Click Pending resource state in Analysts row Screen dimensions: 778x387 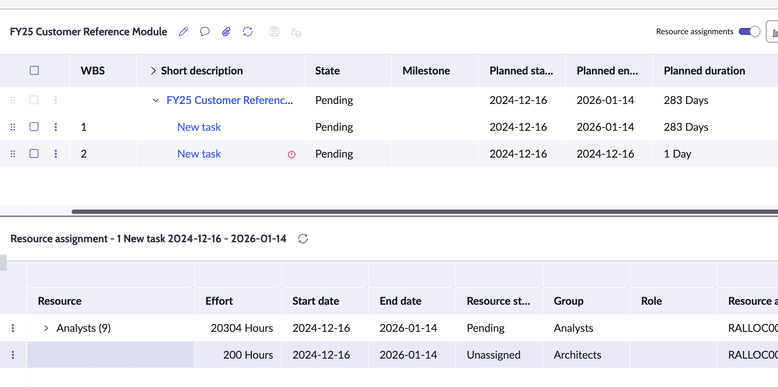tap(499, 328)
